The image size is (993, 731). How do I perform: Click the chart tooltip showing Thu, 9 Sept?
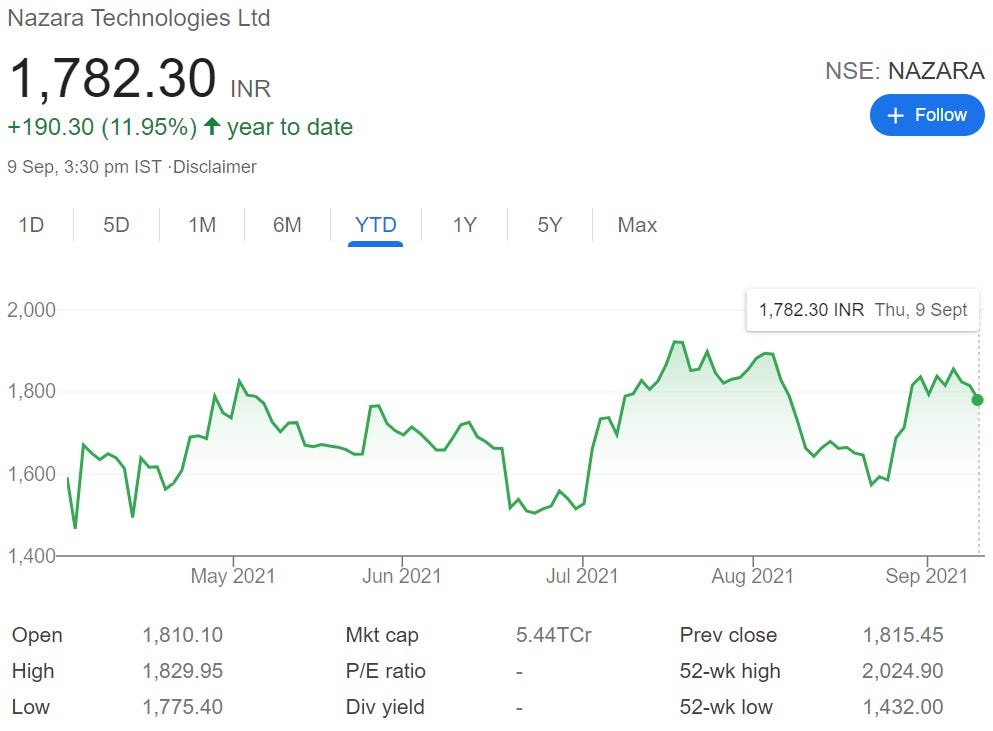tap(863, 310)
